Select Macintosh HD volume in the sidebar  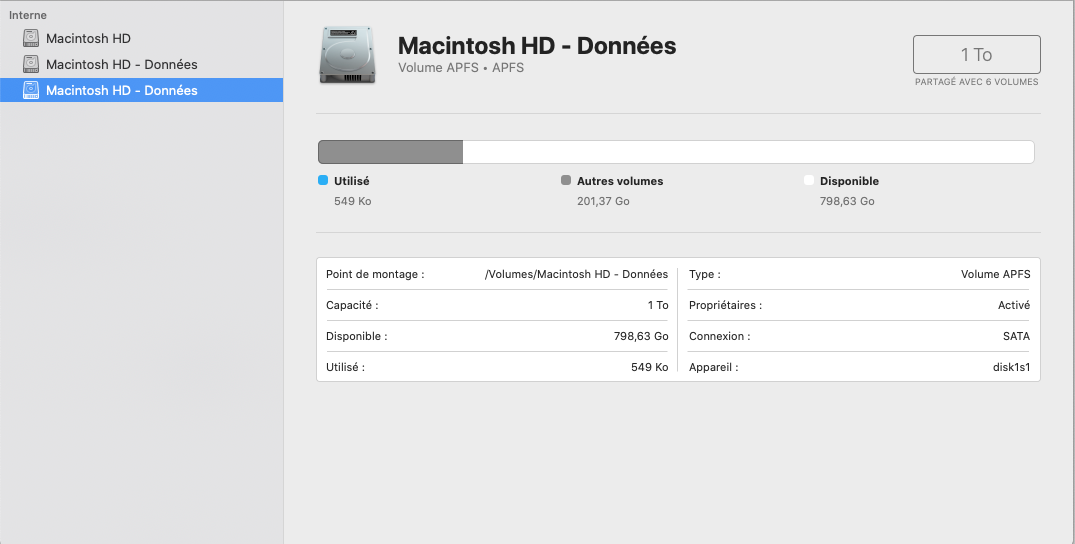[88, 39]
